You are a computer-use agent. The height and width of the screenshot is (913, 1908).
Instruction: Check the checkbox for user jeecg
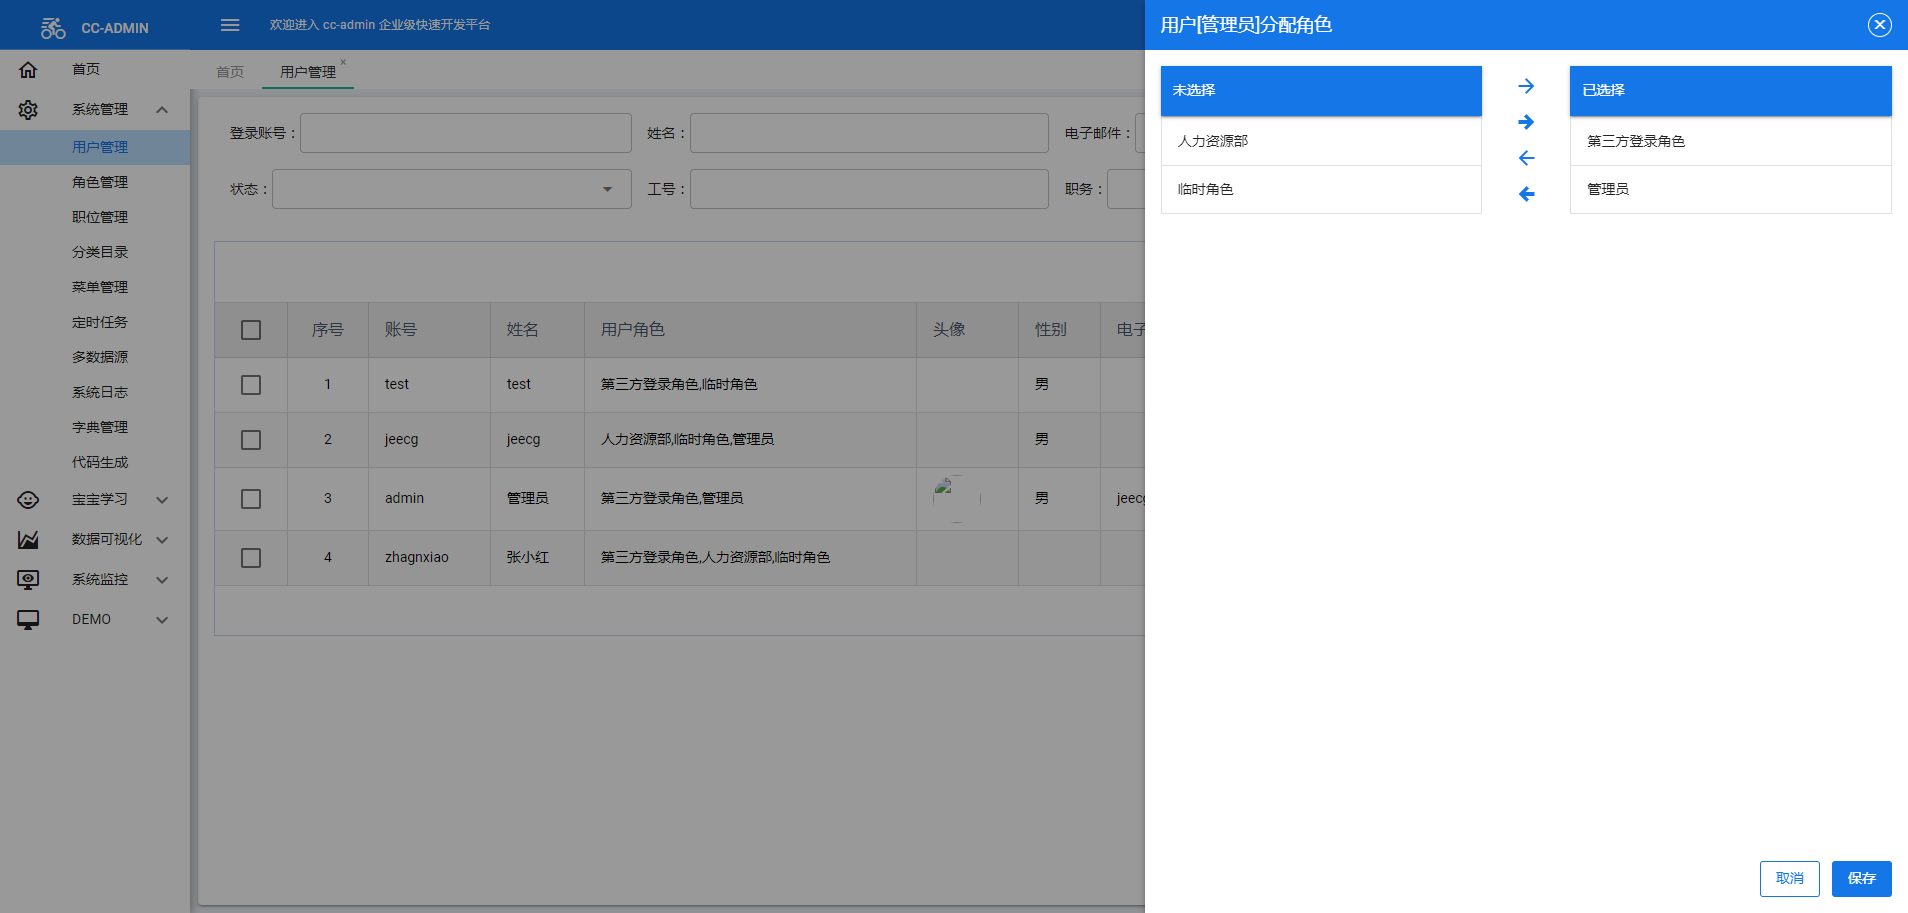pos(251,440)
